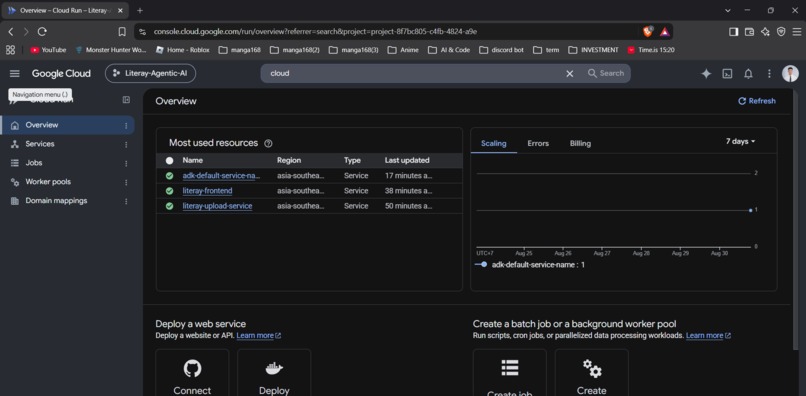This screenshot has width=806, height=396.
Task: Click the GitHub Connect card icon
Action: pos(192,368)
